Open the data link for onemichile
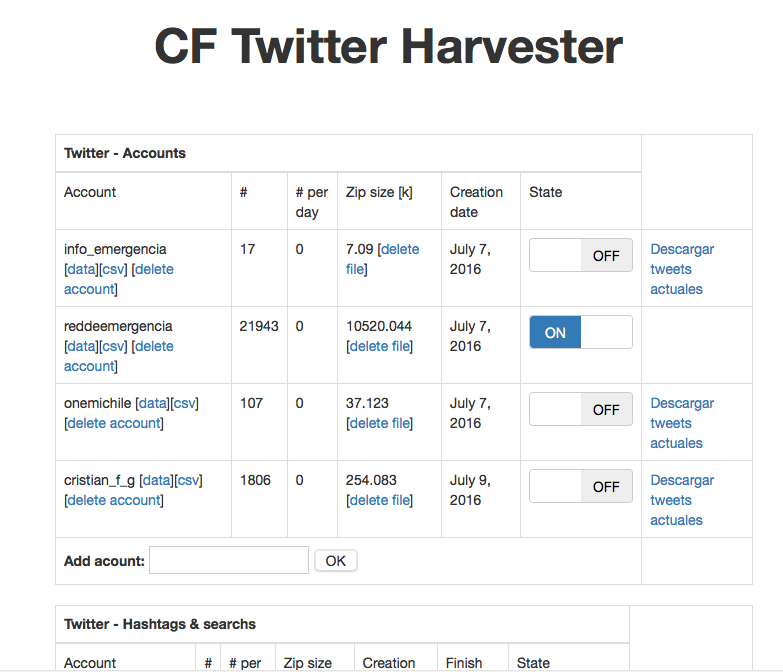Screen dimensions: 783x672 (153, 403)
